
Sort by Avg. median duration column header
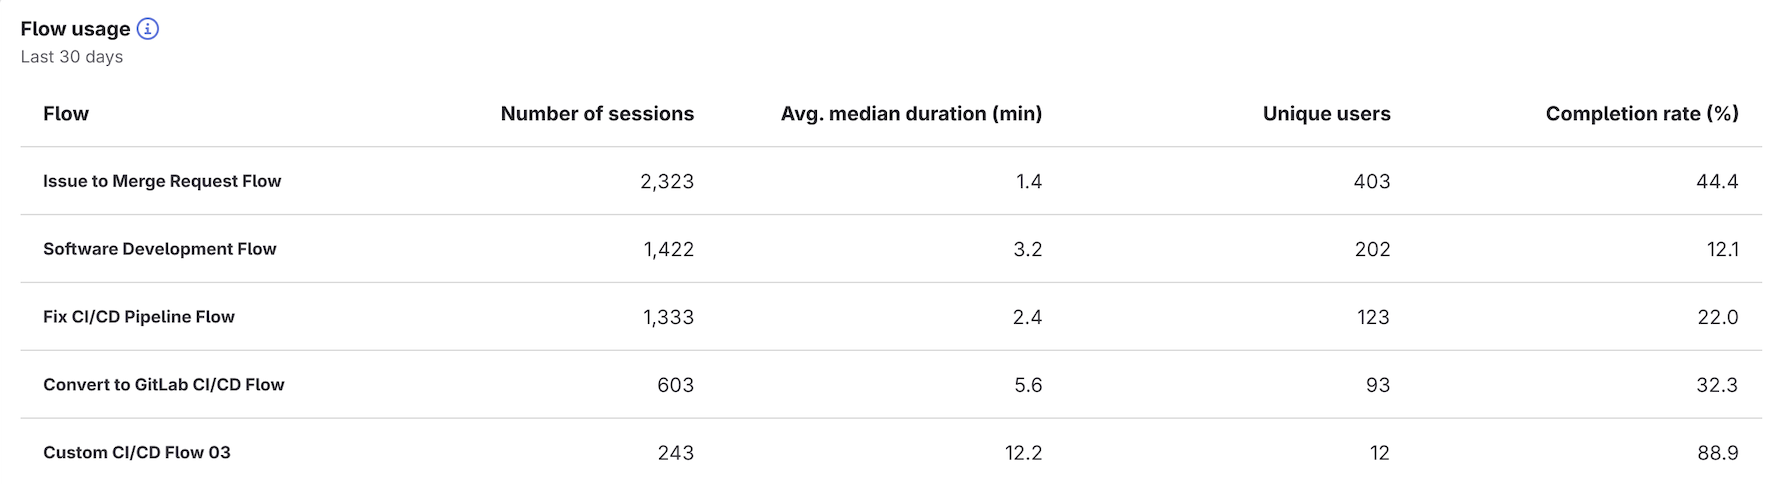coord(910,114)
